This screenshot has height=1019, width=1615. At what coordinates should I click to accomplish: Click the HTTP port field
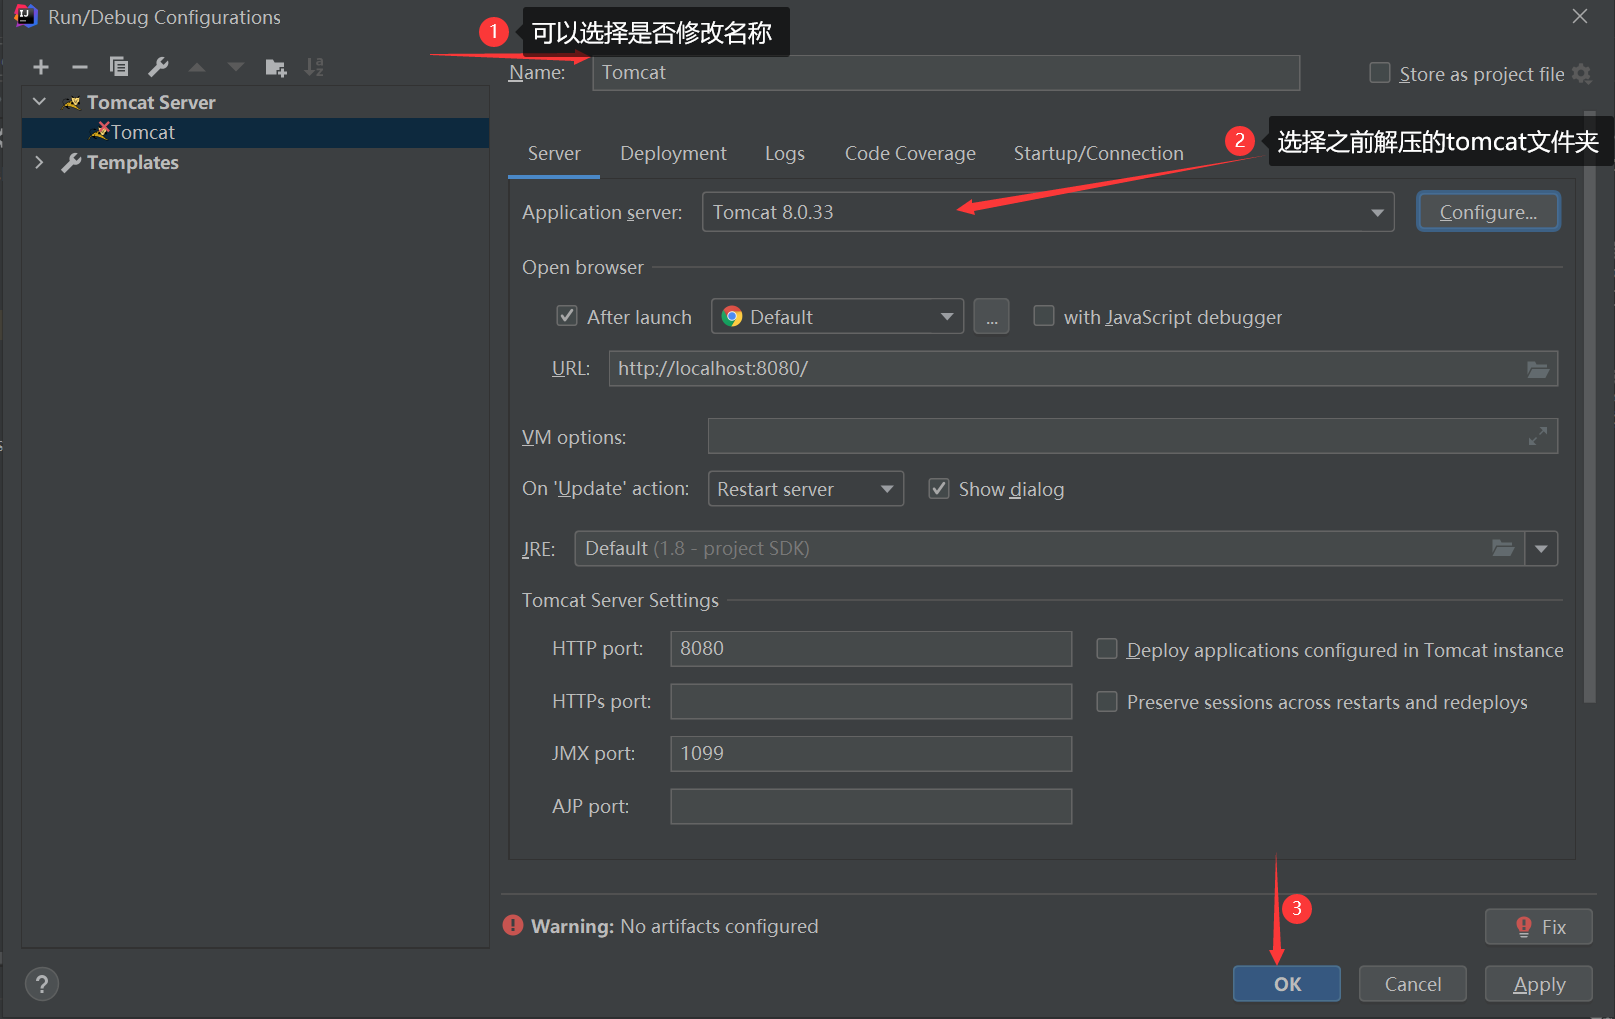[871, 649]
